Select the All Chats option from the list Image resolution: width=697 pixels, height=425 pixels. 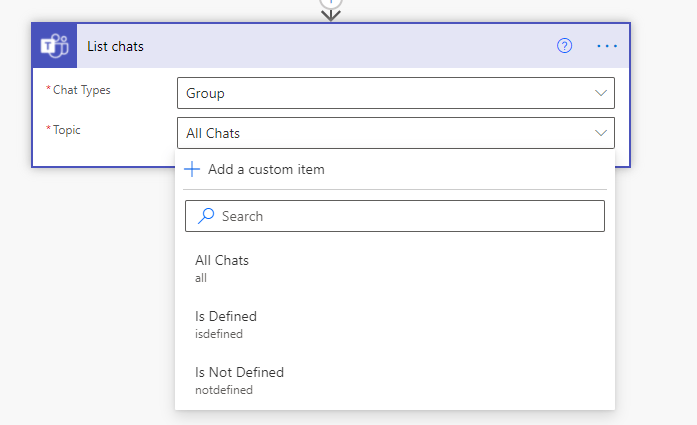[x=222, y=261]
